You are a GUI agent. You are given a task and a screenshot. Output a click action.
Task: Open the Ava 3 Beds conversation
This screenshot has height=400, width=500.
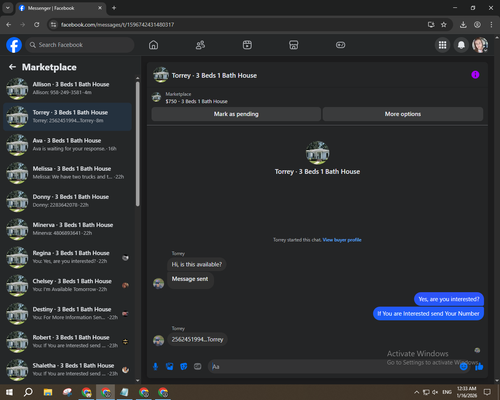pos(67,145)
